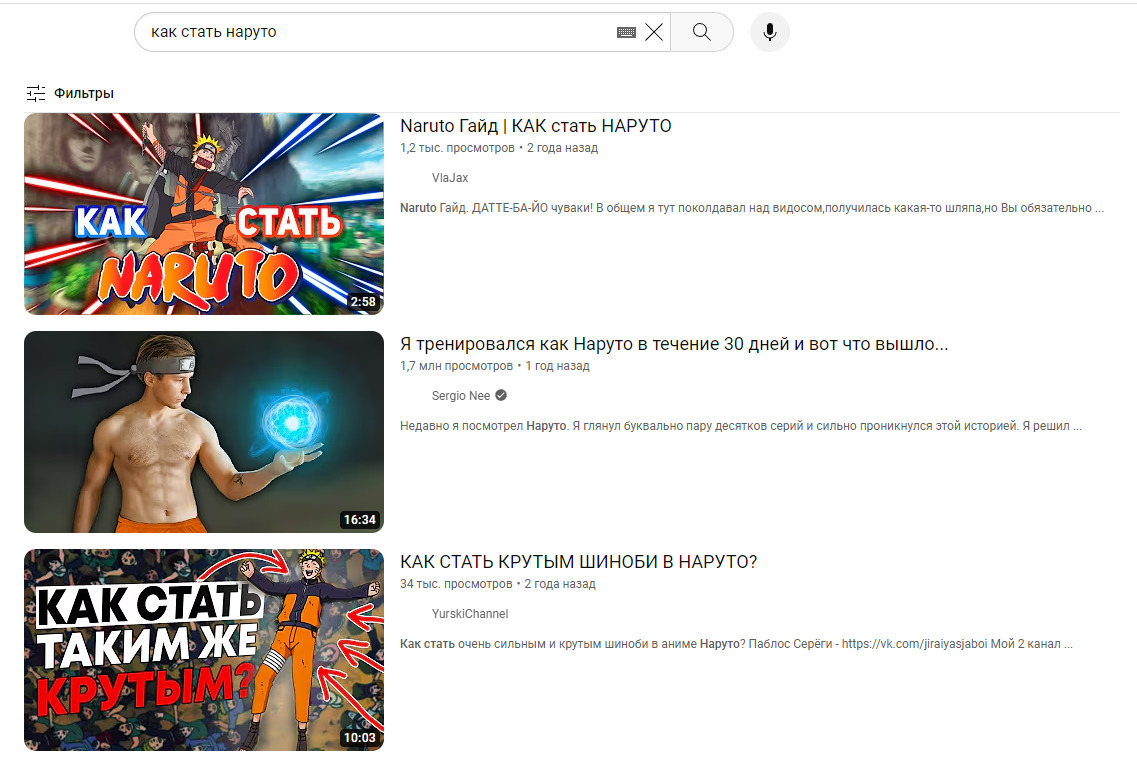Click the description 'Как стать очень сильным'
This screenshot has width=1137, height=768.
736,644
